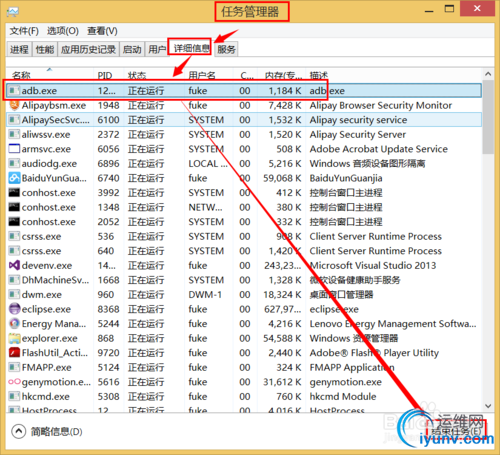The width and height of the screenshot is (500, 455).
Task: Click the dwm.exe process icon
Action: (14, 294)
